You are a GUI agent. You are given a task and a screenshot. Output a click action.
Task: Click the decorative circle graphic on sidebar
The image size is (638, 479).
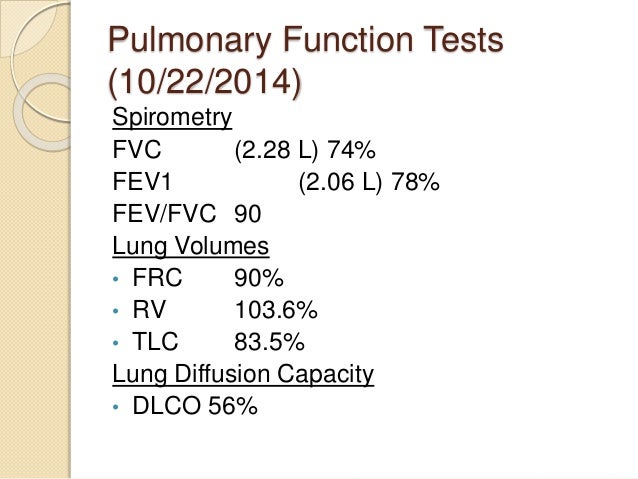(42, 112)
